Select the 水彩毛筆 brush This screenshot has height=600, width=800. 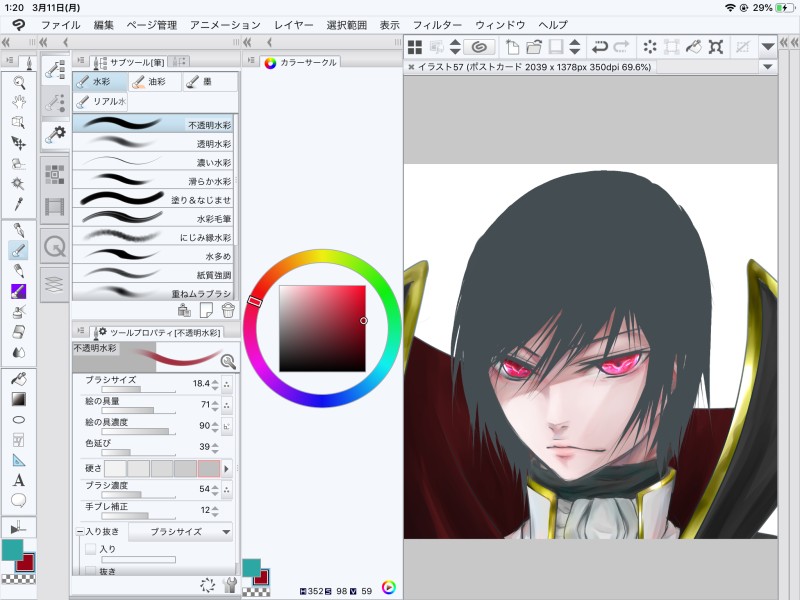tap(153, 218)
